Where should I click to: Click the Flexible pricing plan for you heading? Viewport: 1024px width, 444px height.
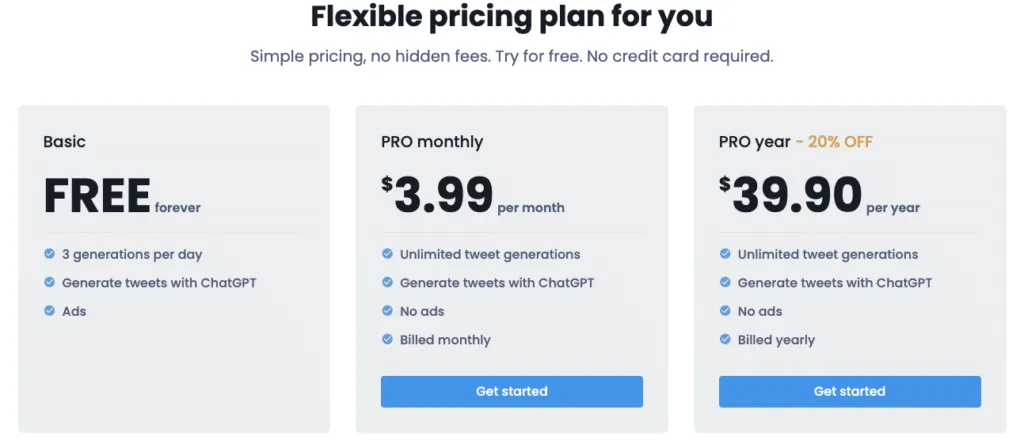[511, 18]
